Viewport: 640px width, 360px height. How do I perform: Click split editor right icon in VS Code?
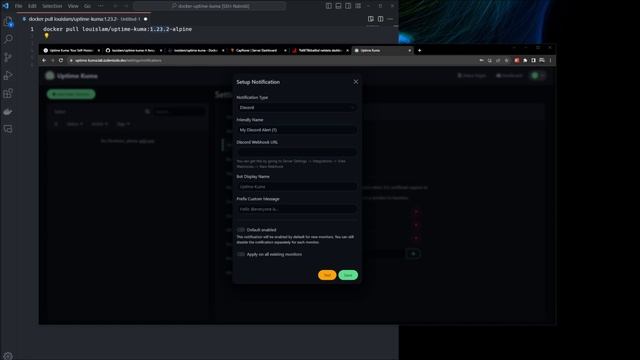click(380, 19)
